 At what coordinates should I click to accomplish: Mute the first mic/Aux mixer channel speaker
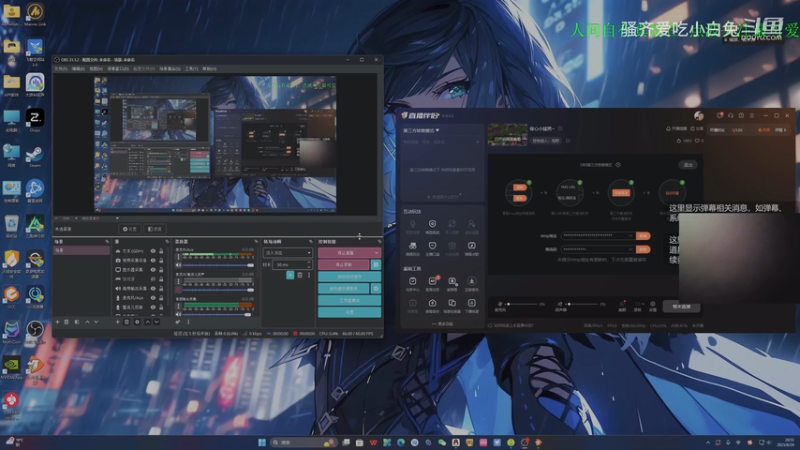[178, 265]
